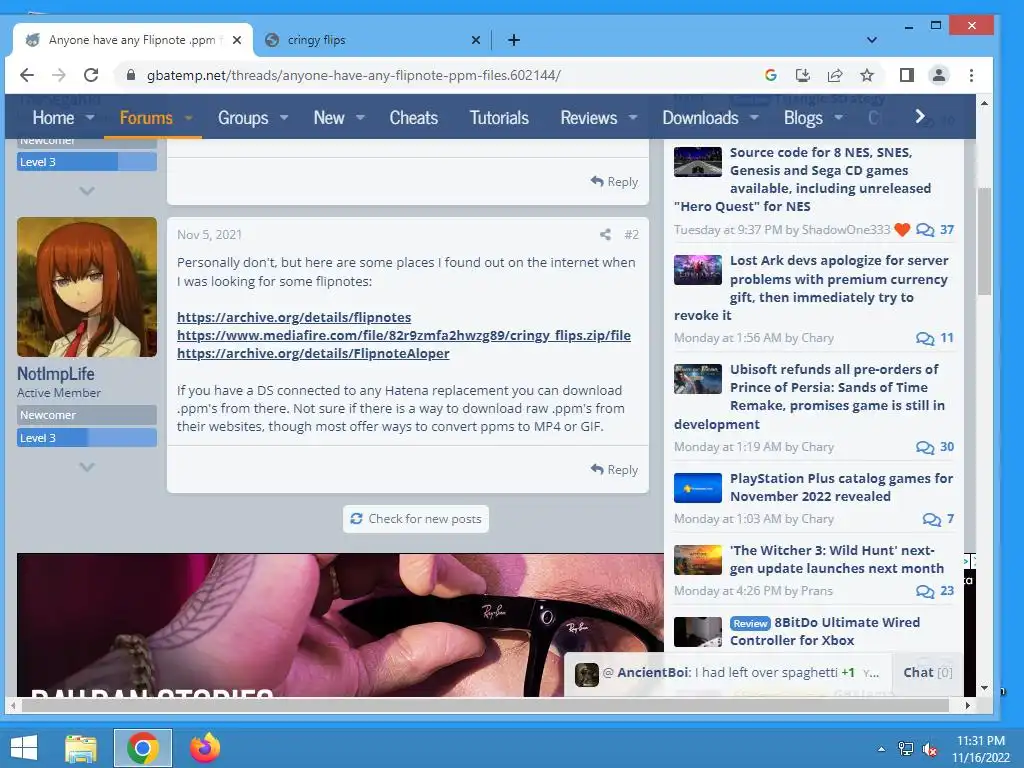The width and height of the screenshot is (1024, 768).
Task: Expand the Home menu dropdown arrow
Action: (90, 118)
